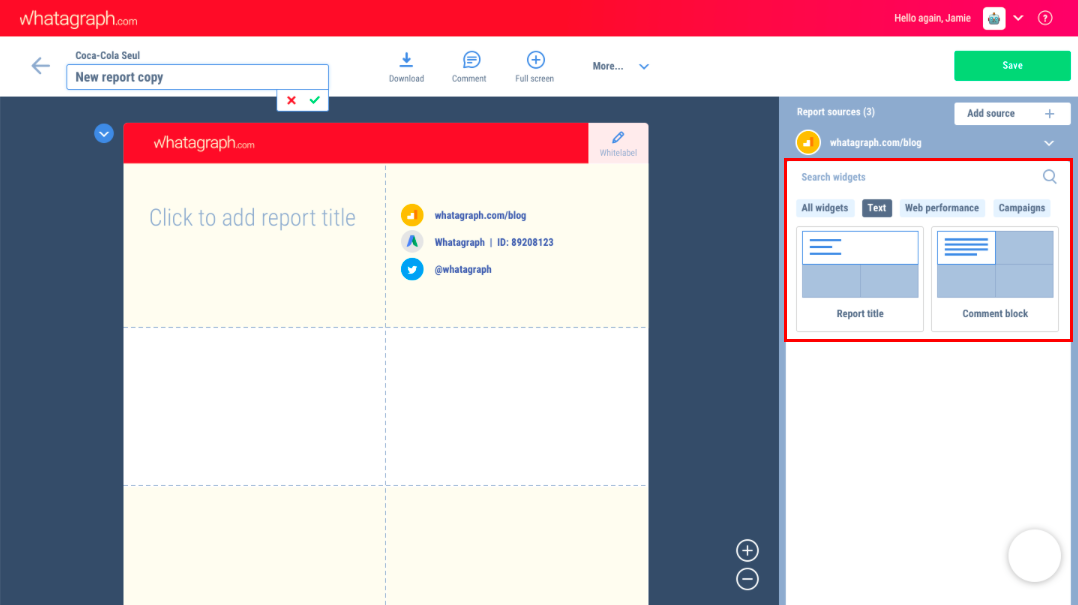This screenshot has width=1078, height=605.
Task: Open the More... dropdown menu
Action: (x=620, y=66)
